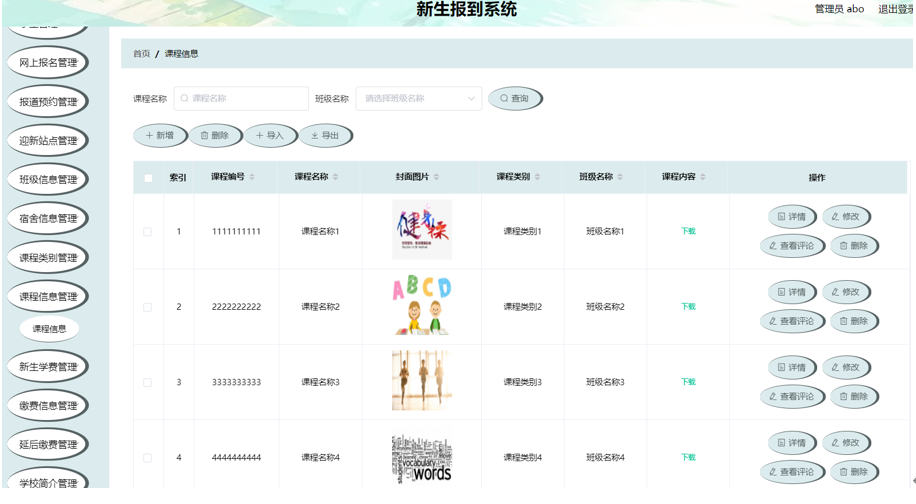Click 删除 for 课程名称4 row
The image size is (916, 504).
click(x=854, y=472)
